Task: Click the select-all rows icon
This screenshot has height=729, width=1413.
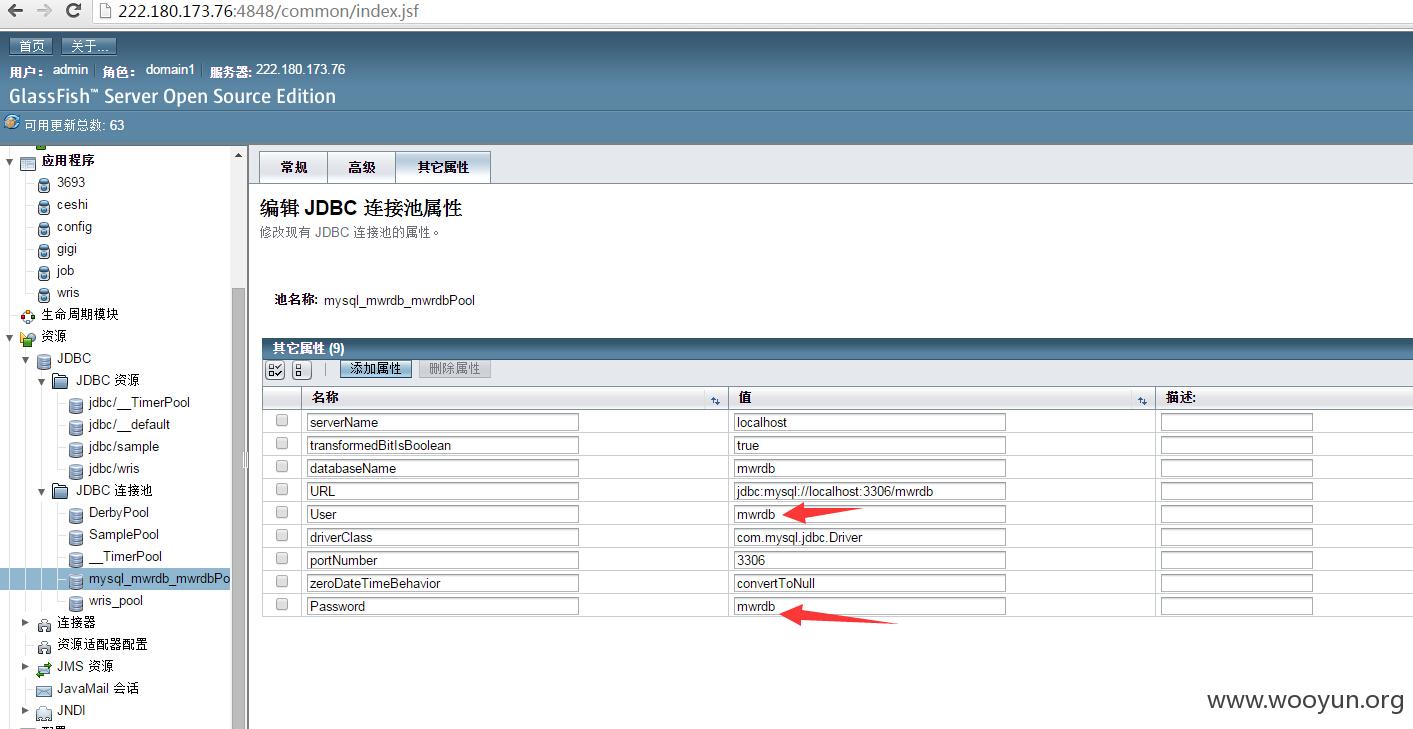Action: click(x=275, y=370)
